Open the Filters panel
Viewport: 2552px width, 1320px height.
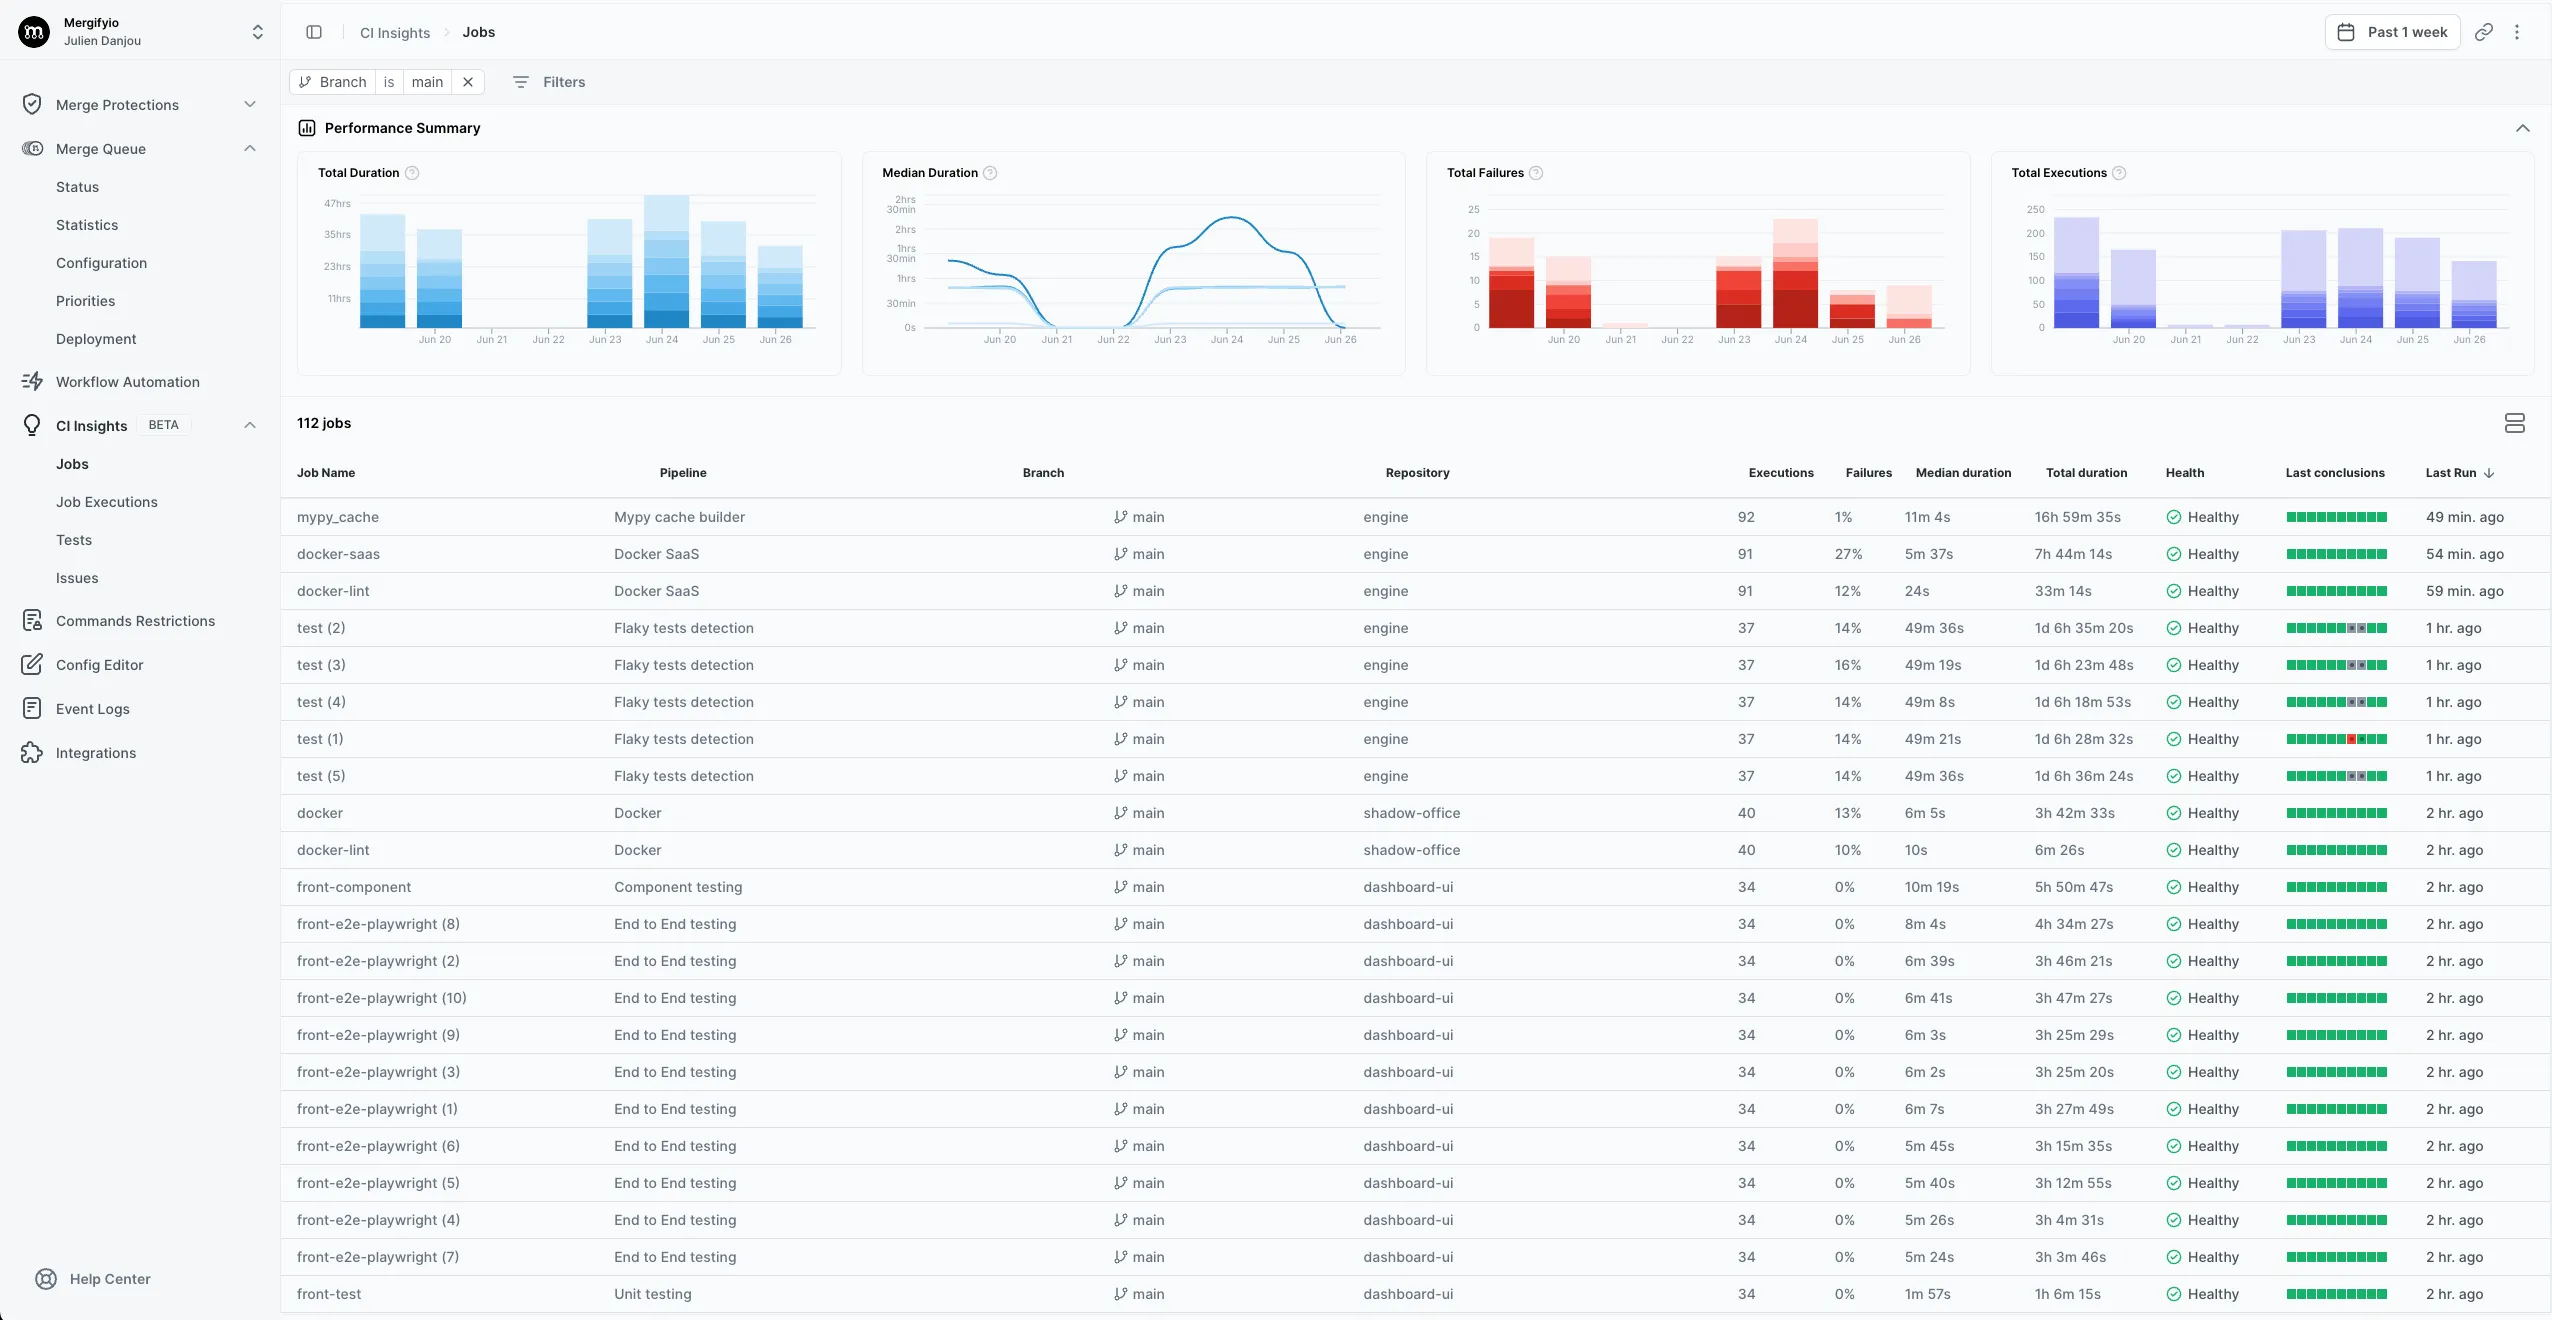(548, 82)
